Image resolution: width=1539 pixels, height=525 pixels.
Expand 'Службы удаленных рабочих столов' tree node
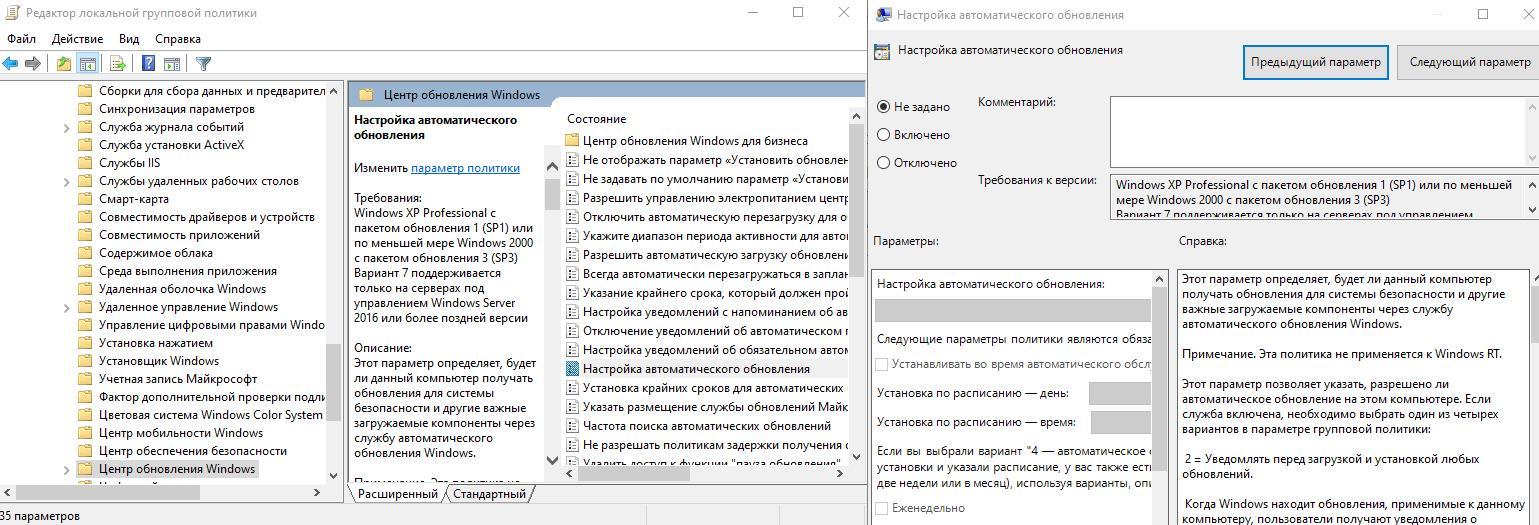66,181
